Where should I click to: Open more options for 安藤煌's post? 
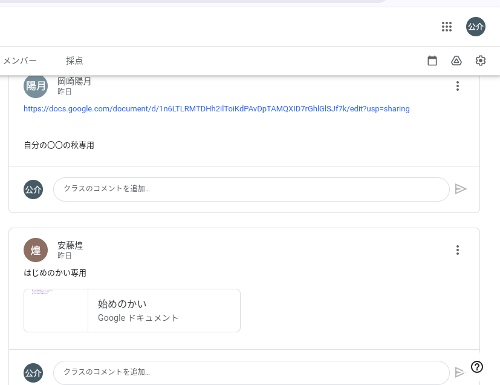(x=458, y=250)
